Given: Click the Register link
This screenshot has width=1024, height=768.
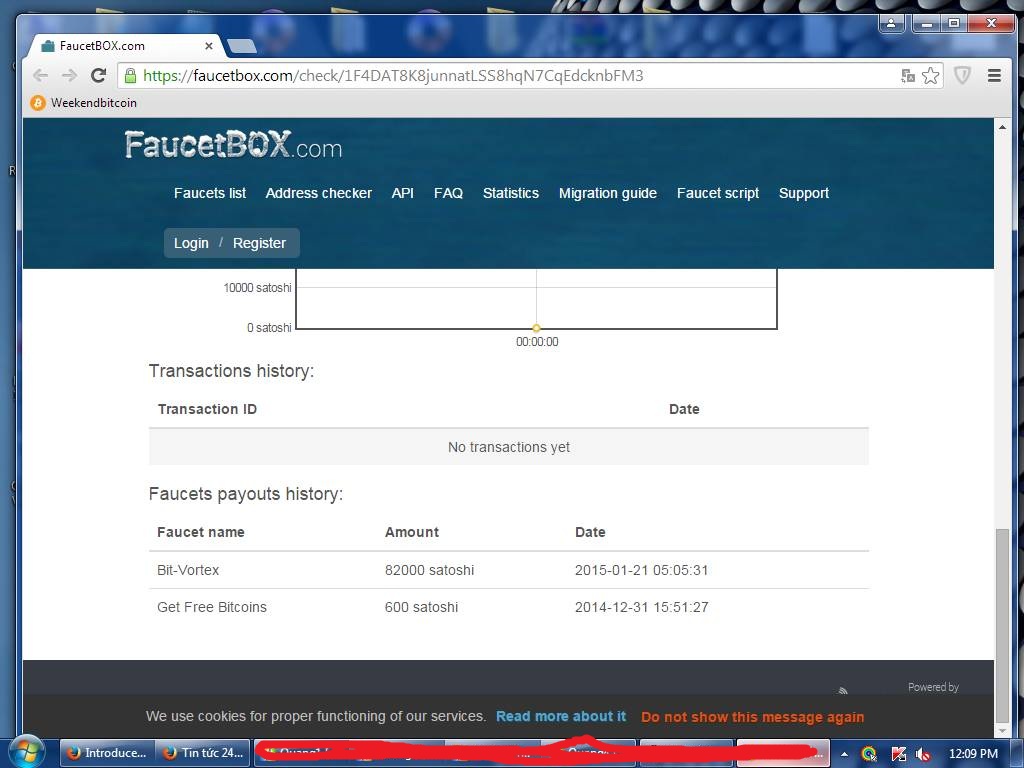Looking at the screenshot, I should pos(259,243).
